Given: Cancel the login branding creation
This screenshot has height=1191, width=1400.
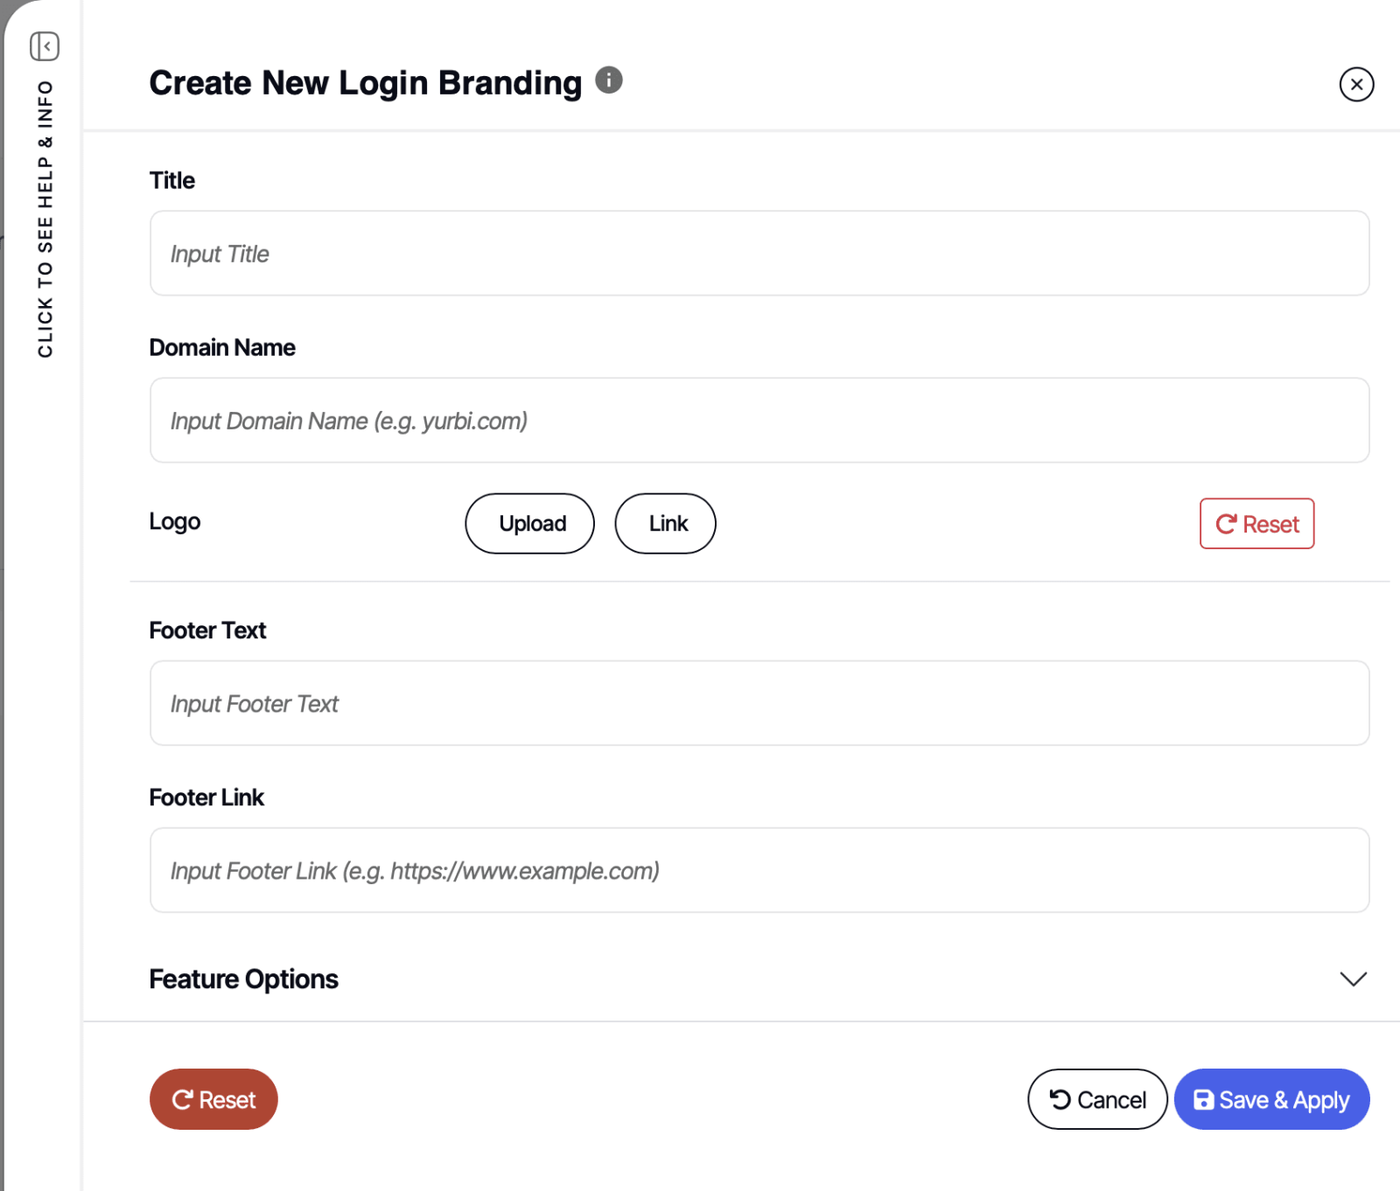Looking at the screenshot, I should click(1097, 1100).
